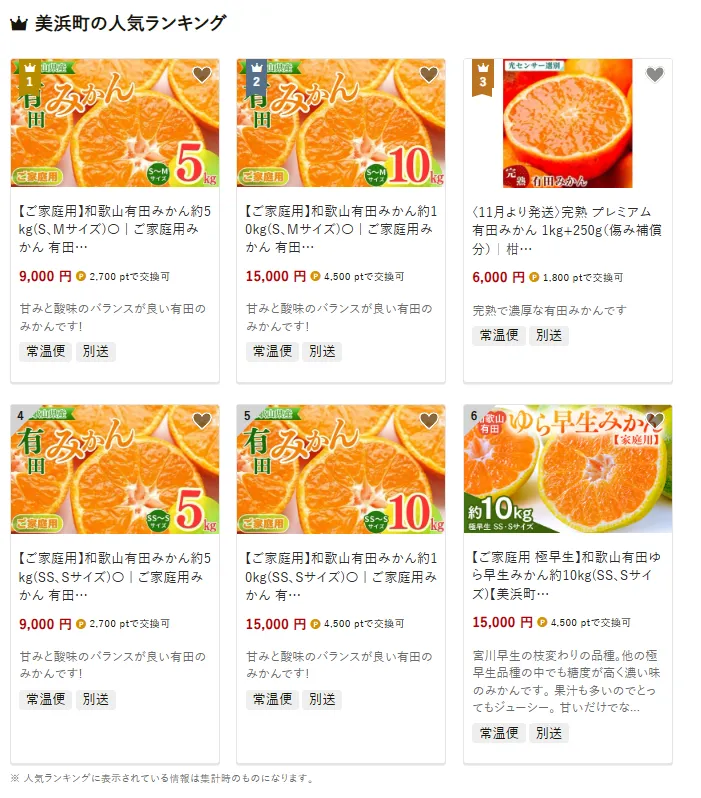Open rank 3 完熟 有田みかん product photo
The image size is (701, 798).
coord(568,123)
